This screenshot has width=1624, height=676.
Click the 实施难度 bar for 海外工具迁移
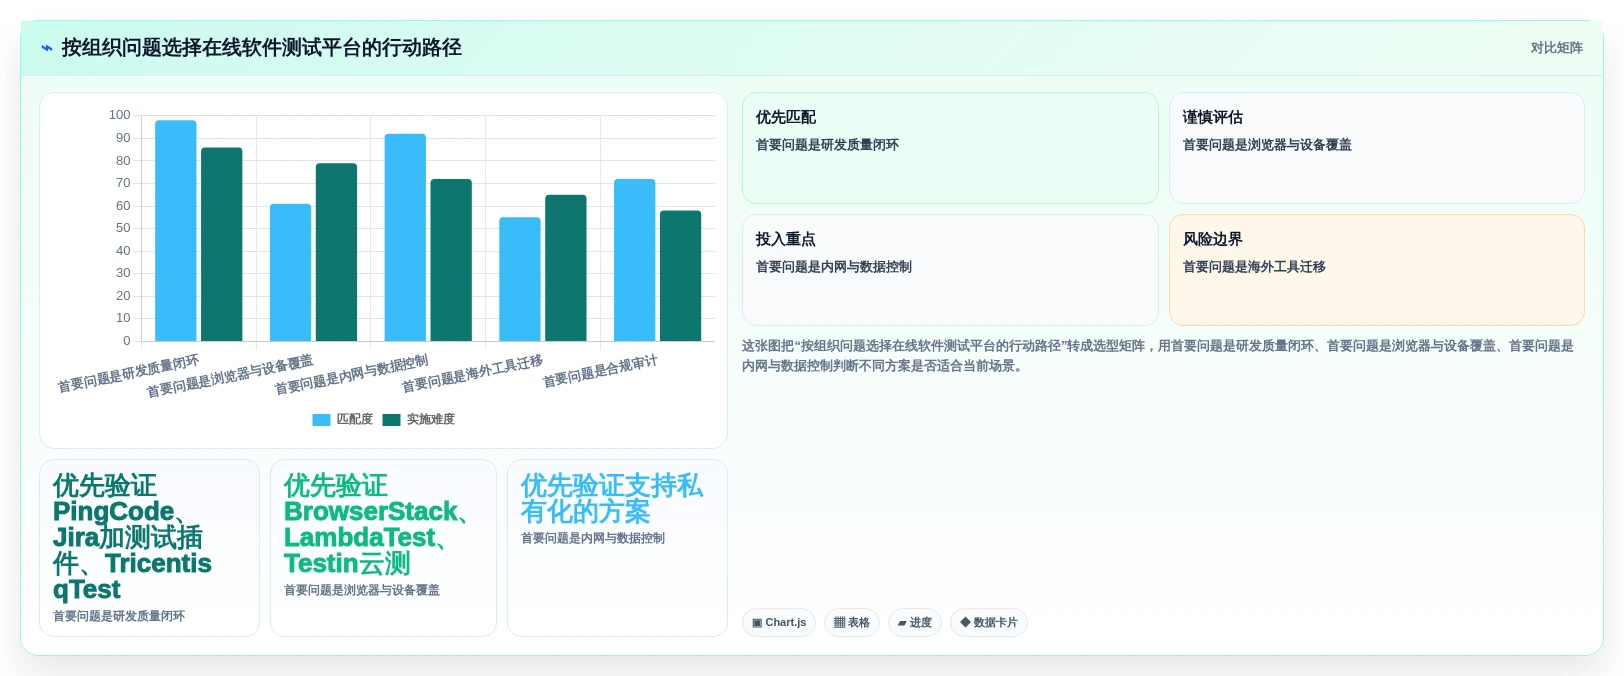point(566,268)
